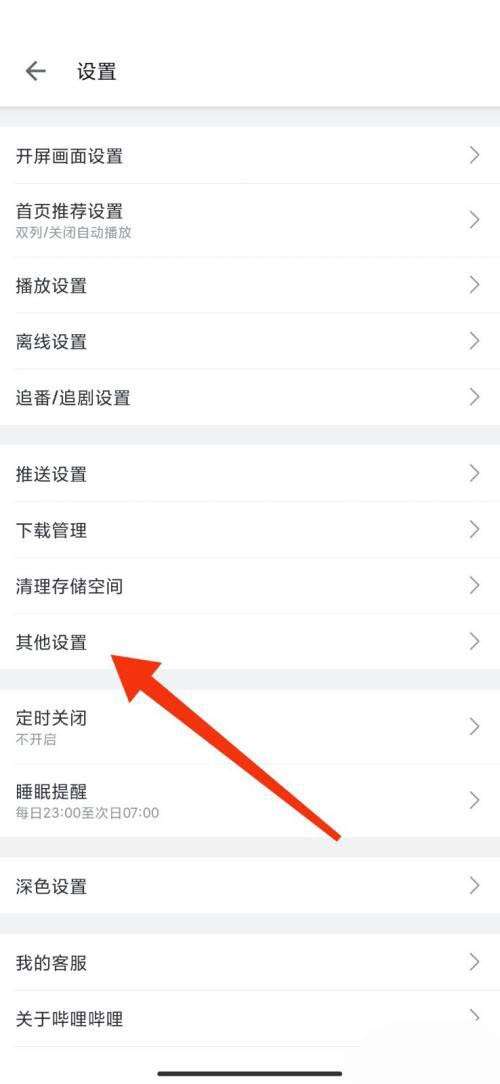Tap the chevron beside 播放设置
The width and height of the screenshot is (500, 1084).
[474, 284]
